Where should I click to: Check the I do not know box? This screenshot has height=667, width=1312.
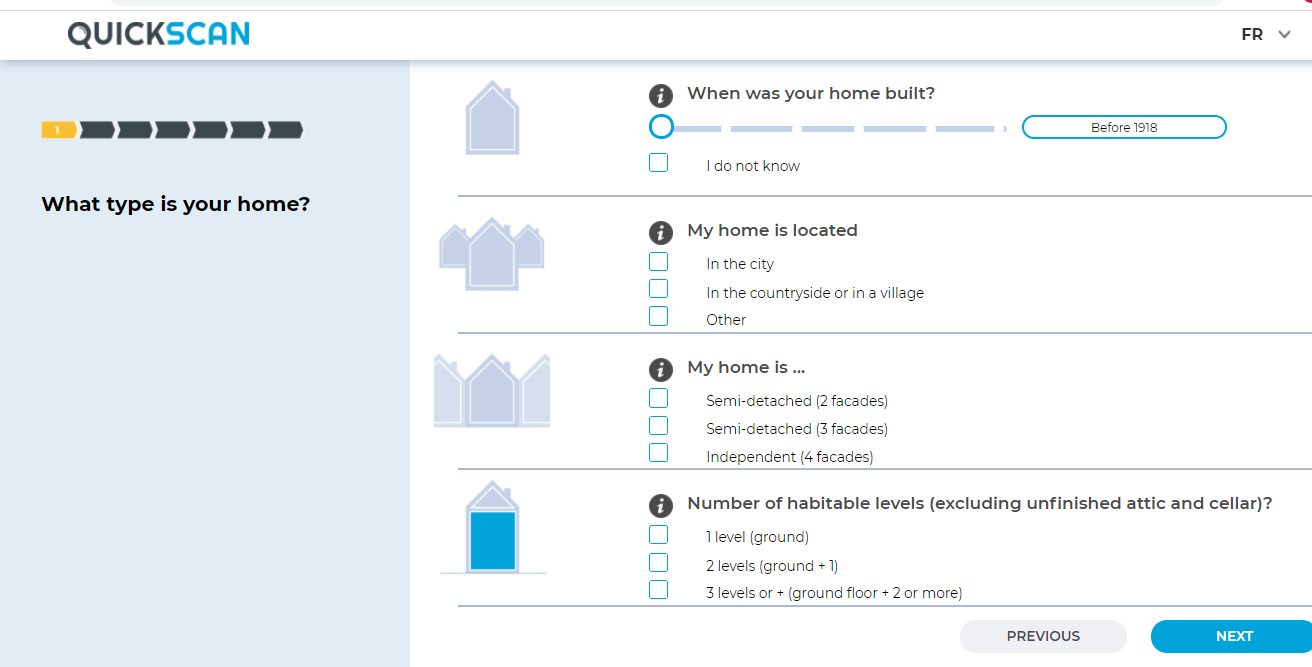click(x=658, y=162)
